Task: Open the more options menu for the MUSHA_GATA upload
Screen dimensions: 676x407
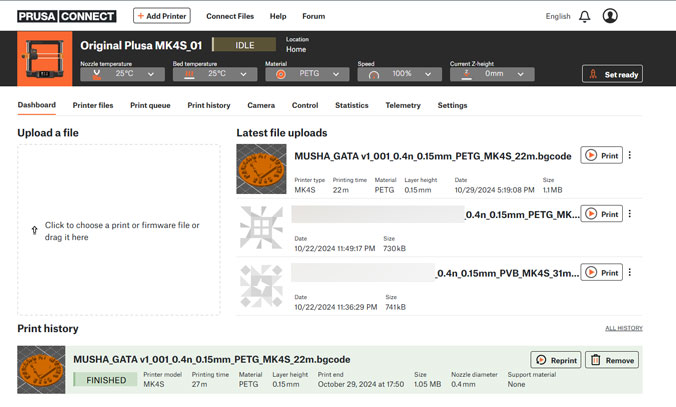Action: pyautogui.click(x=630, y=155)
